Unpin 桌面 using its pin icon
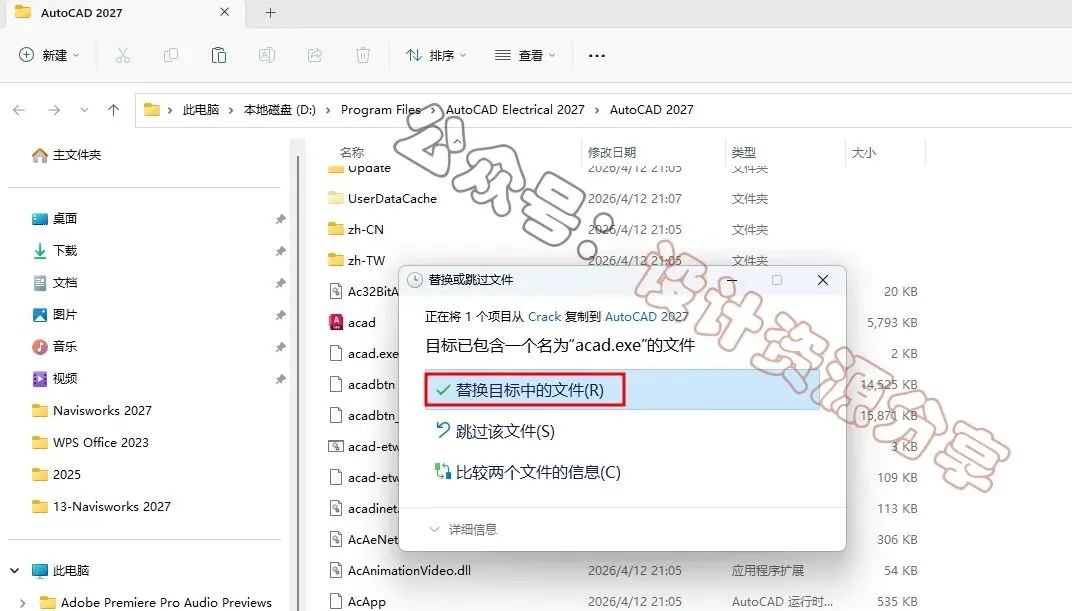1072x611 pixels. [x=280, y=219]
